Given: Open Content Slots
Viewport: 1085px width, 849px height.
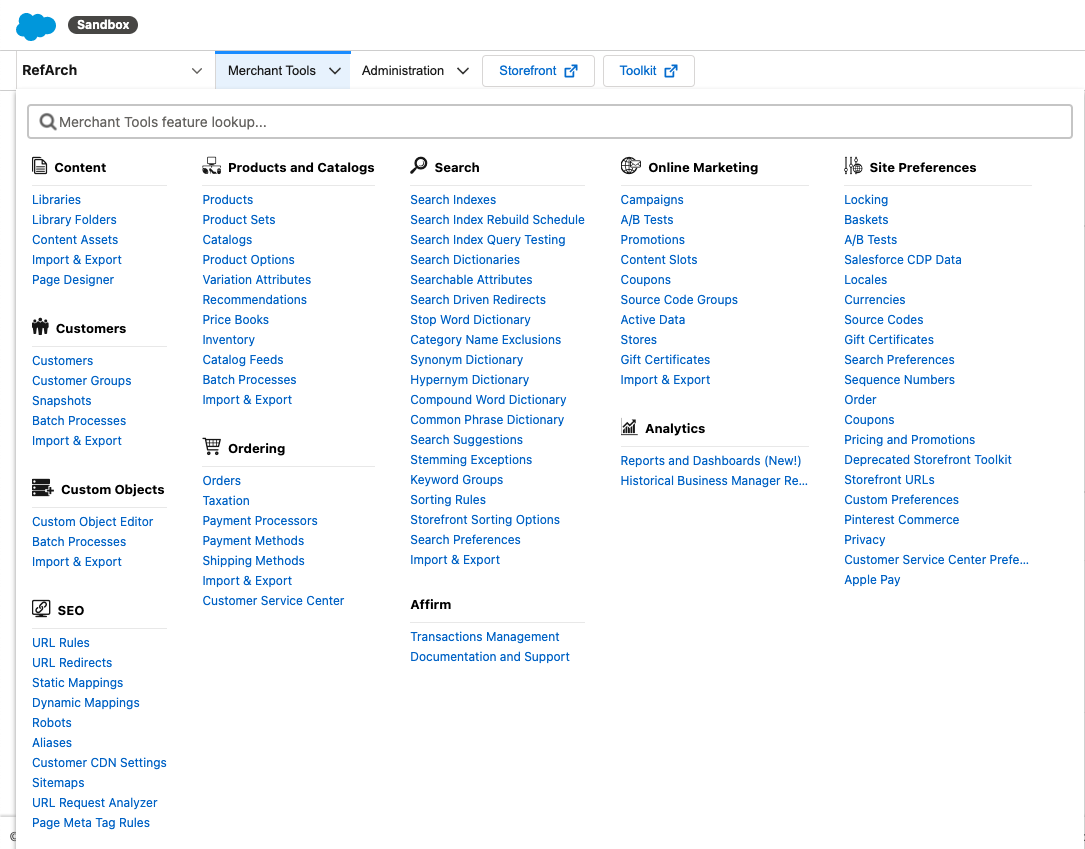Looking at the screenshot, I should [659, 259].
